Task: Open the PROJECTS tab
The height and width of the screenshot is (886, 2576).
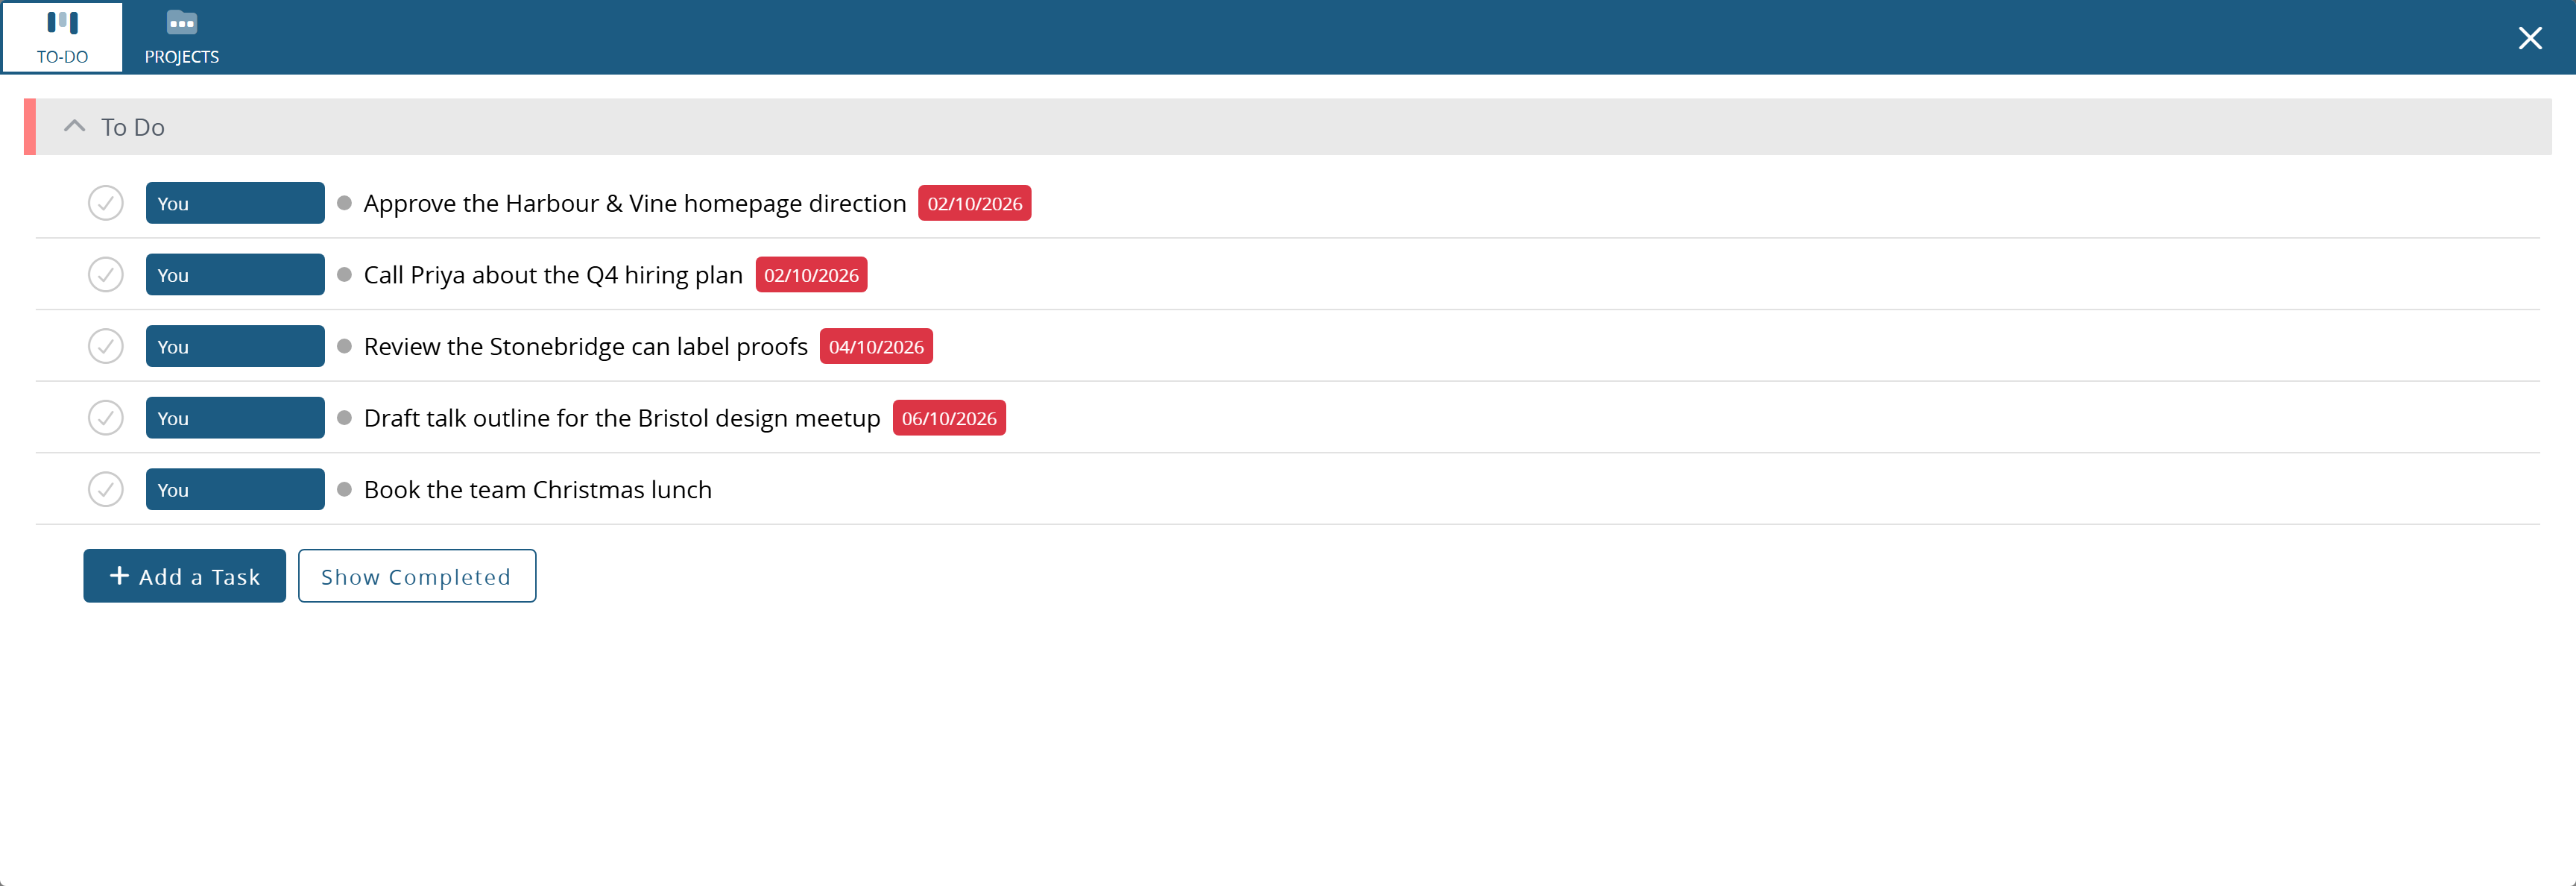Action: tap(181, 37)
